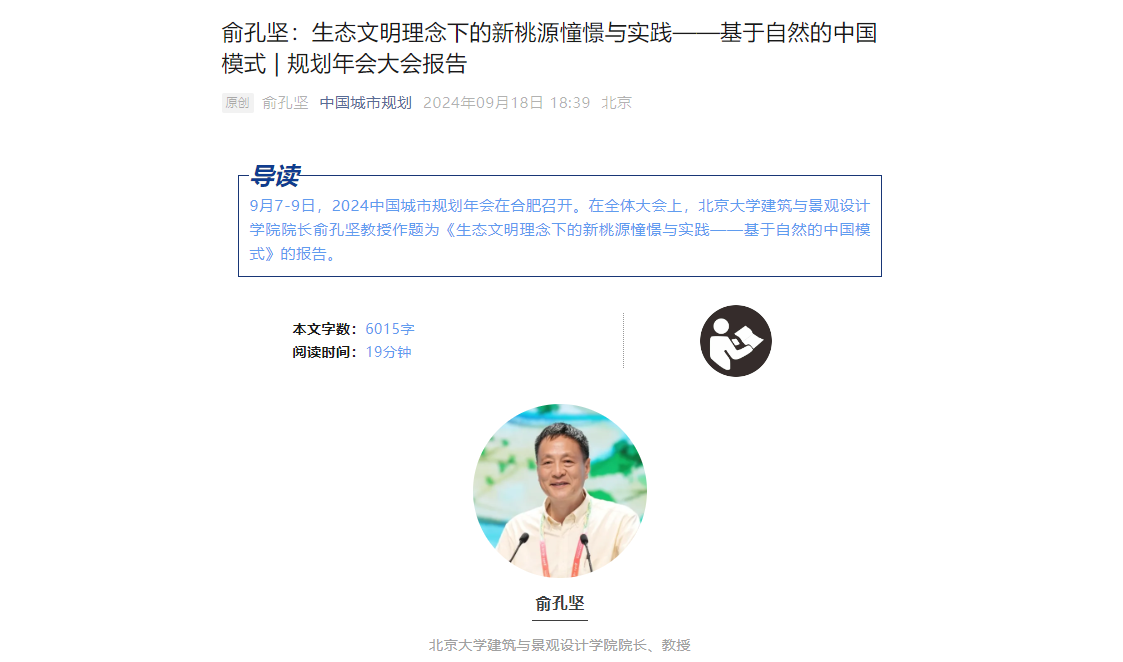Click the second line of the article title
The width and height of the screenshot is (1123, 662).
tap(344, 64)
